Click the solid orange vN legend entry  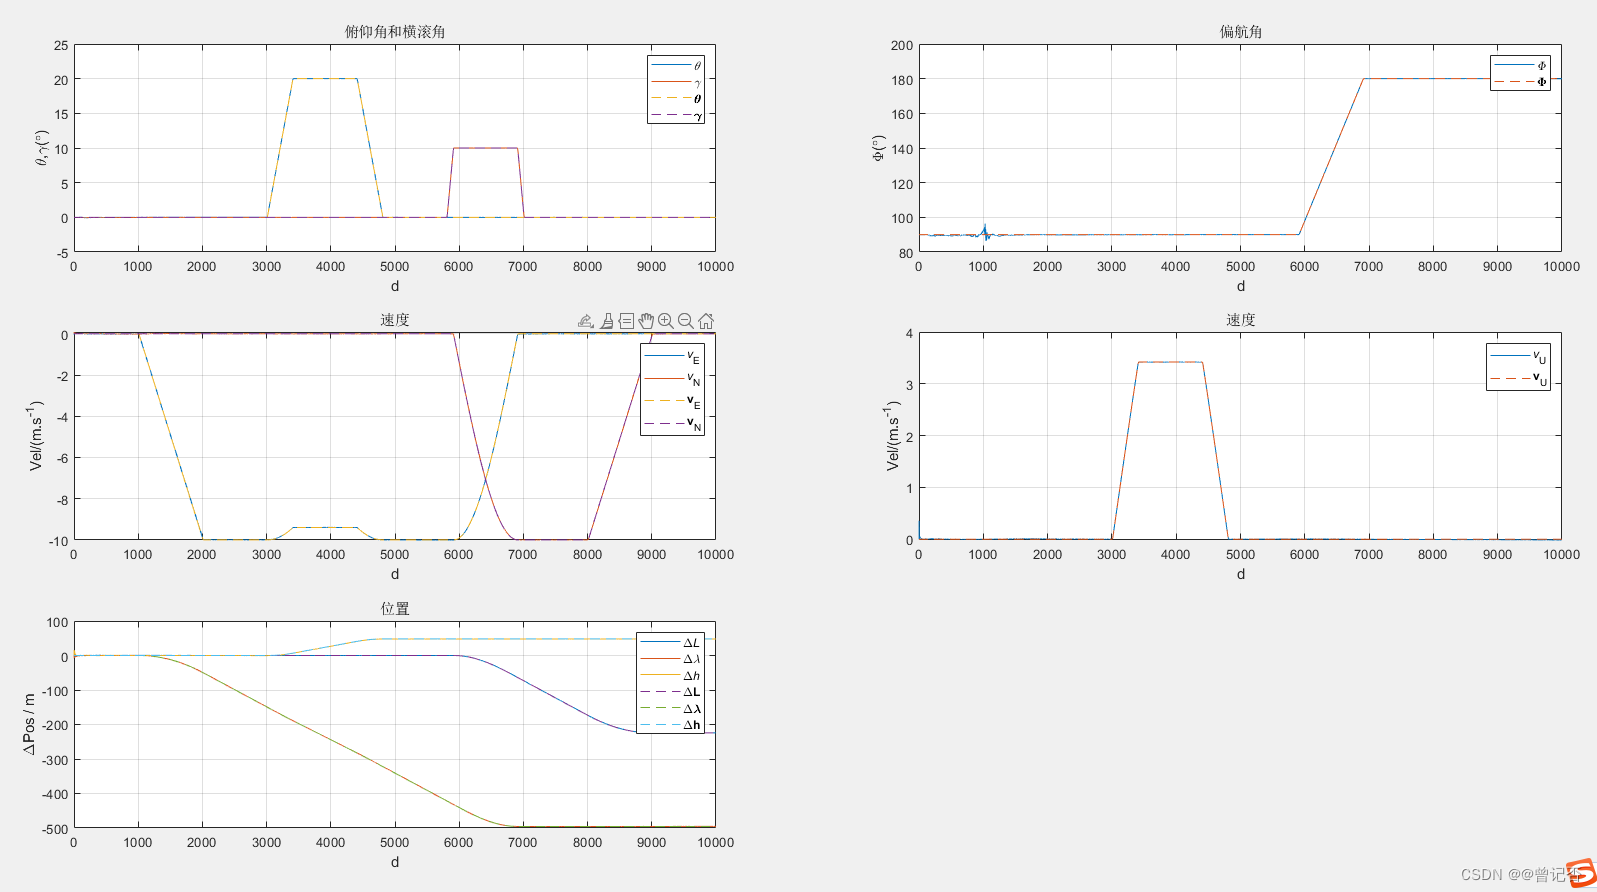[672, 379]
